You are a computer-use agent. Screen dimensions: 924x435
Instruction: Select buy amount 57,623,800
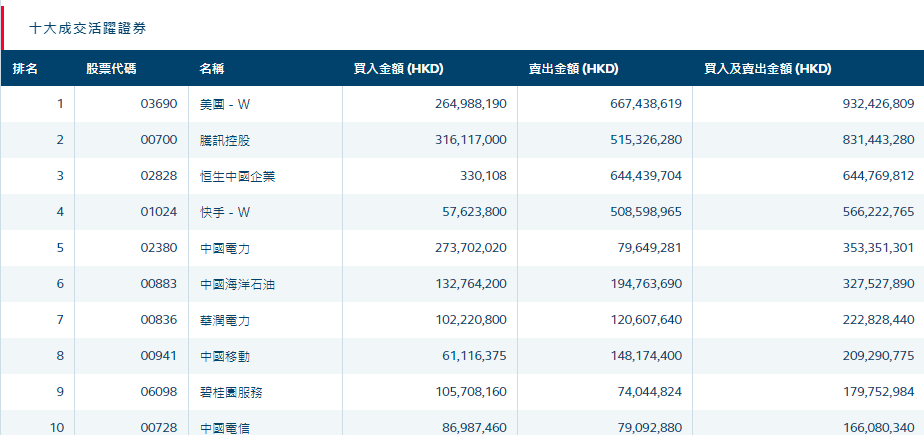(x=474, y=212)
